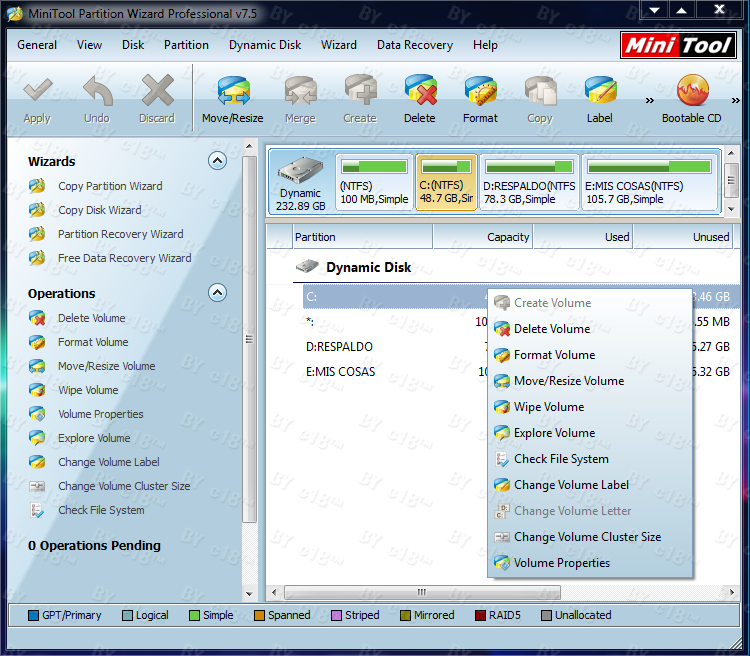Collapse the Operations section chevron
Image resolution: width=750 pixels, height=656 pixels.
217,292
